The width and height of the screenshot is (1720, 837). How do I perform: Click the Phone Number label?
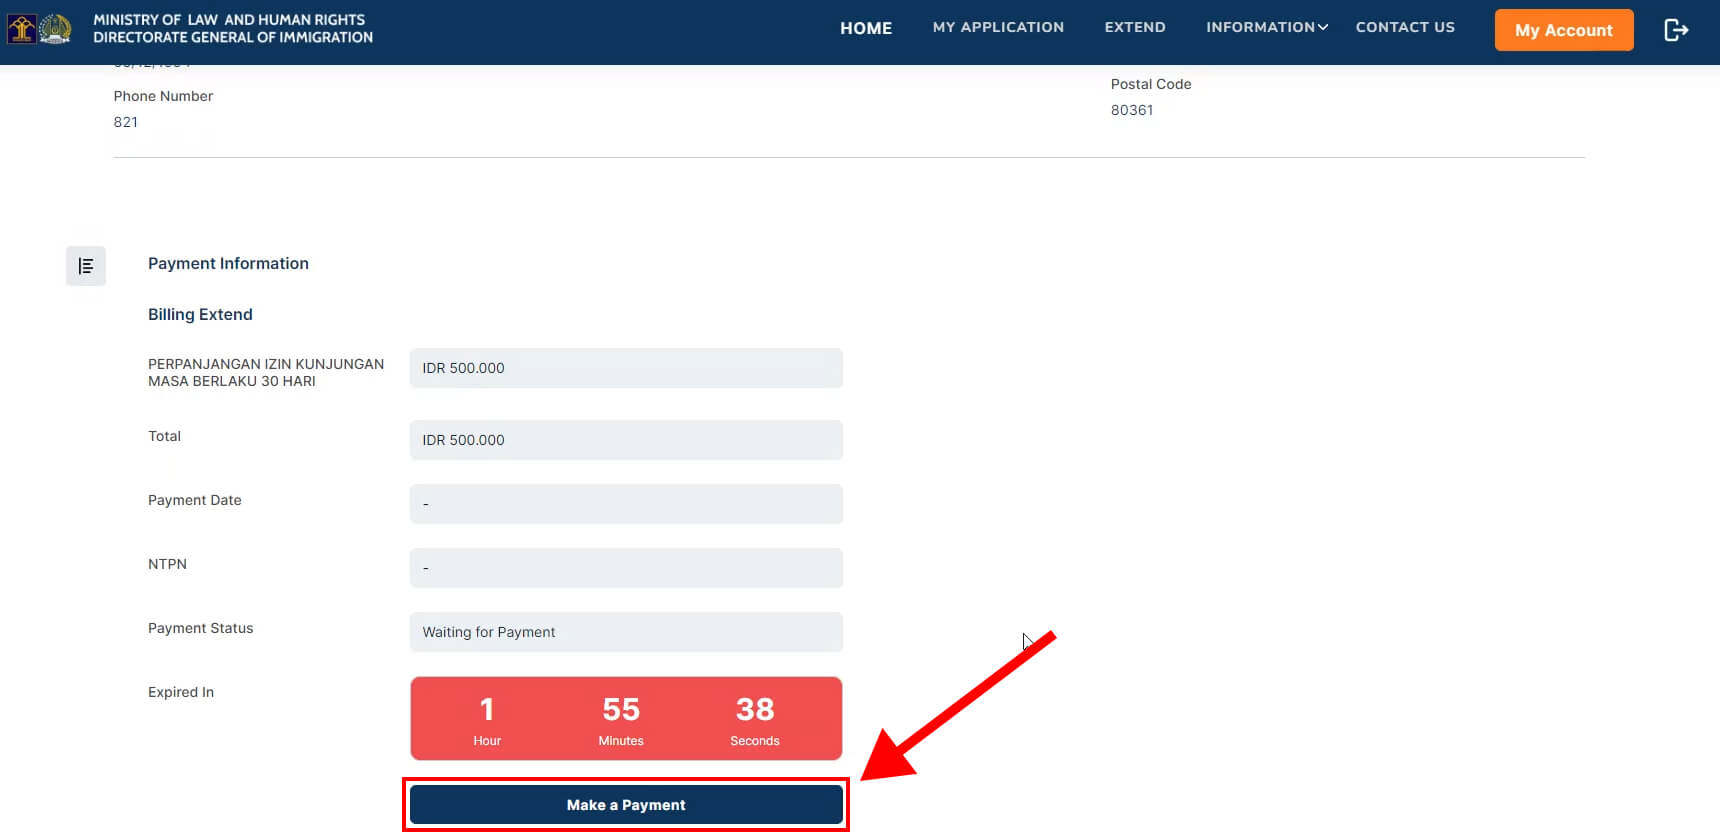point(163,96)
